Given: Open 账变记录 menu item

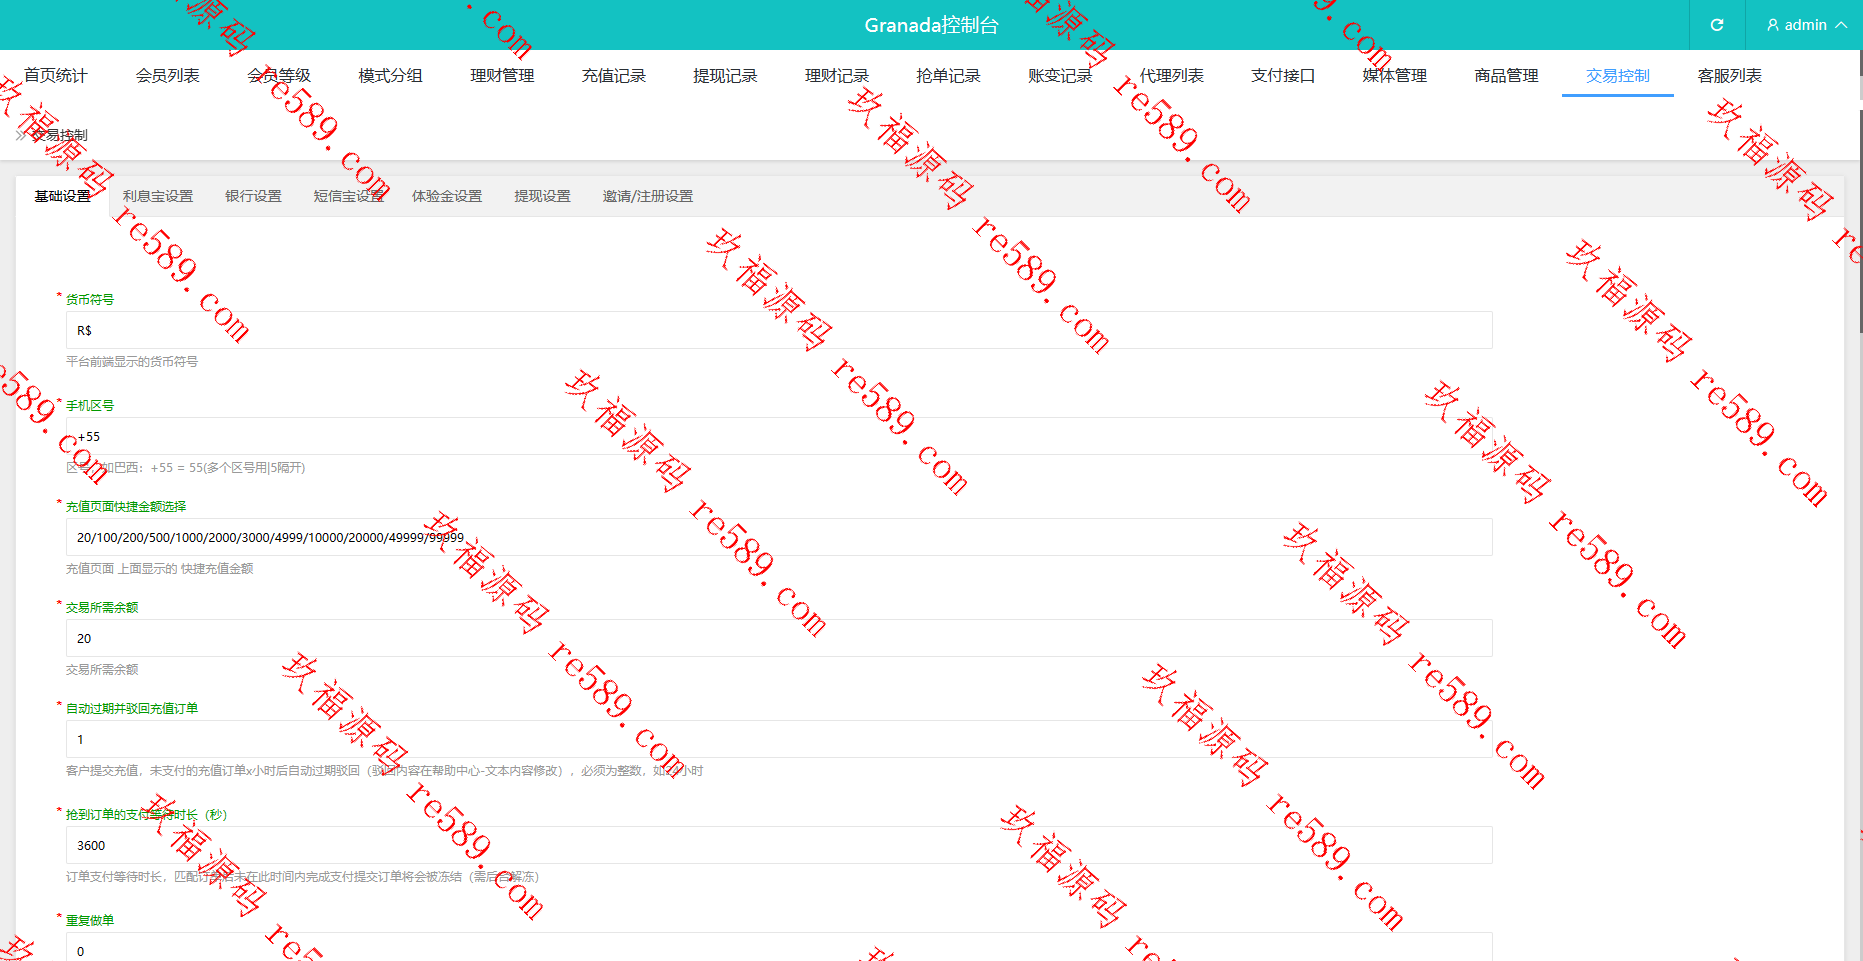Looking at the screenshot, I should pyautogui.click(x=1060, y=75).
